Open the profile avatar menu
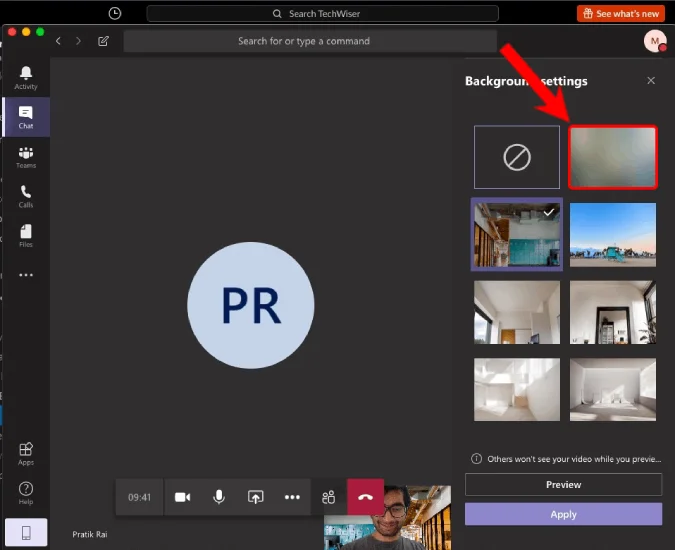The height and width of the screenshot is (550, 675). coord(655,41)
